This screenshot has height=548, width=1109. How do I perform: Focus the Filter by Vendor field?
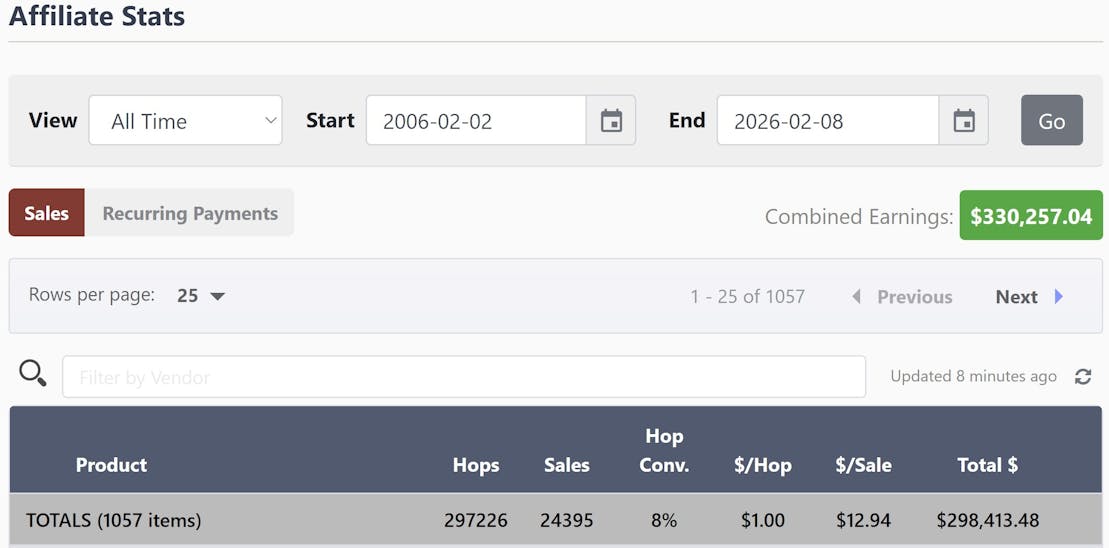coord(464,377)
